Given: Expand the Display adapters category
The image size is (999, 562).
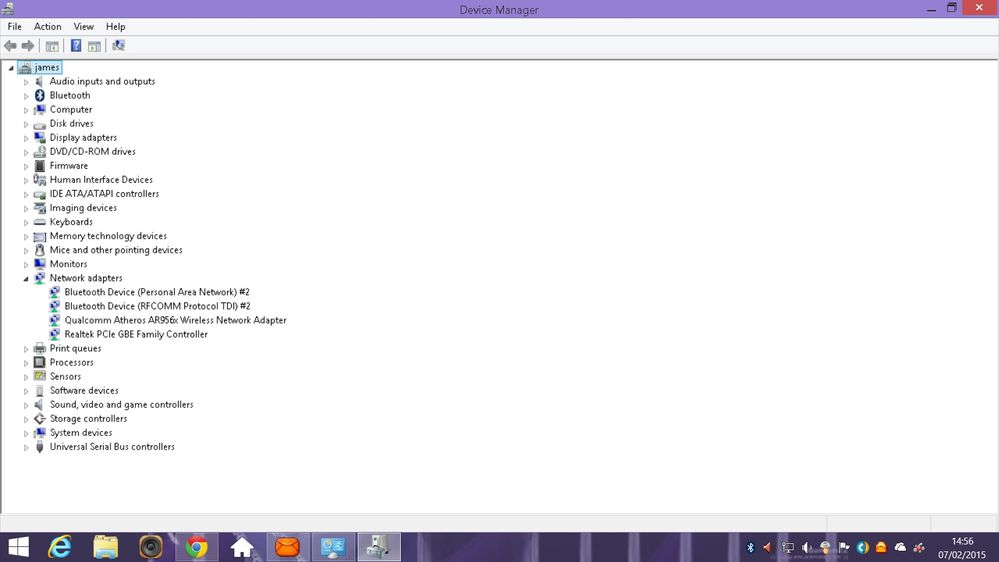Looking at the screenshot, I should click(26, 138).
